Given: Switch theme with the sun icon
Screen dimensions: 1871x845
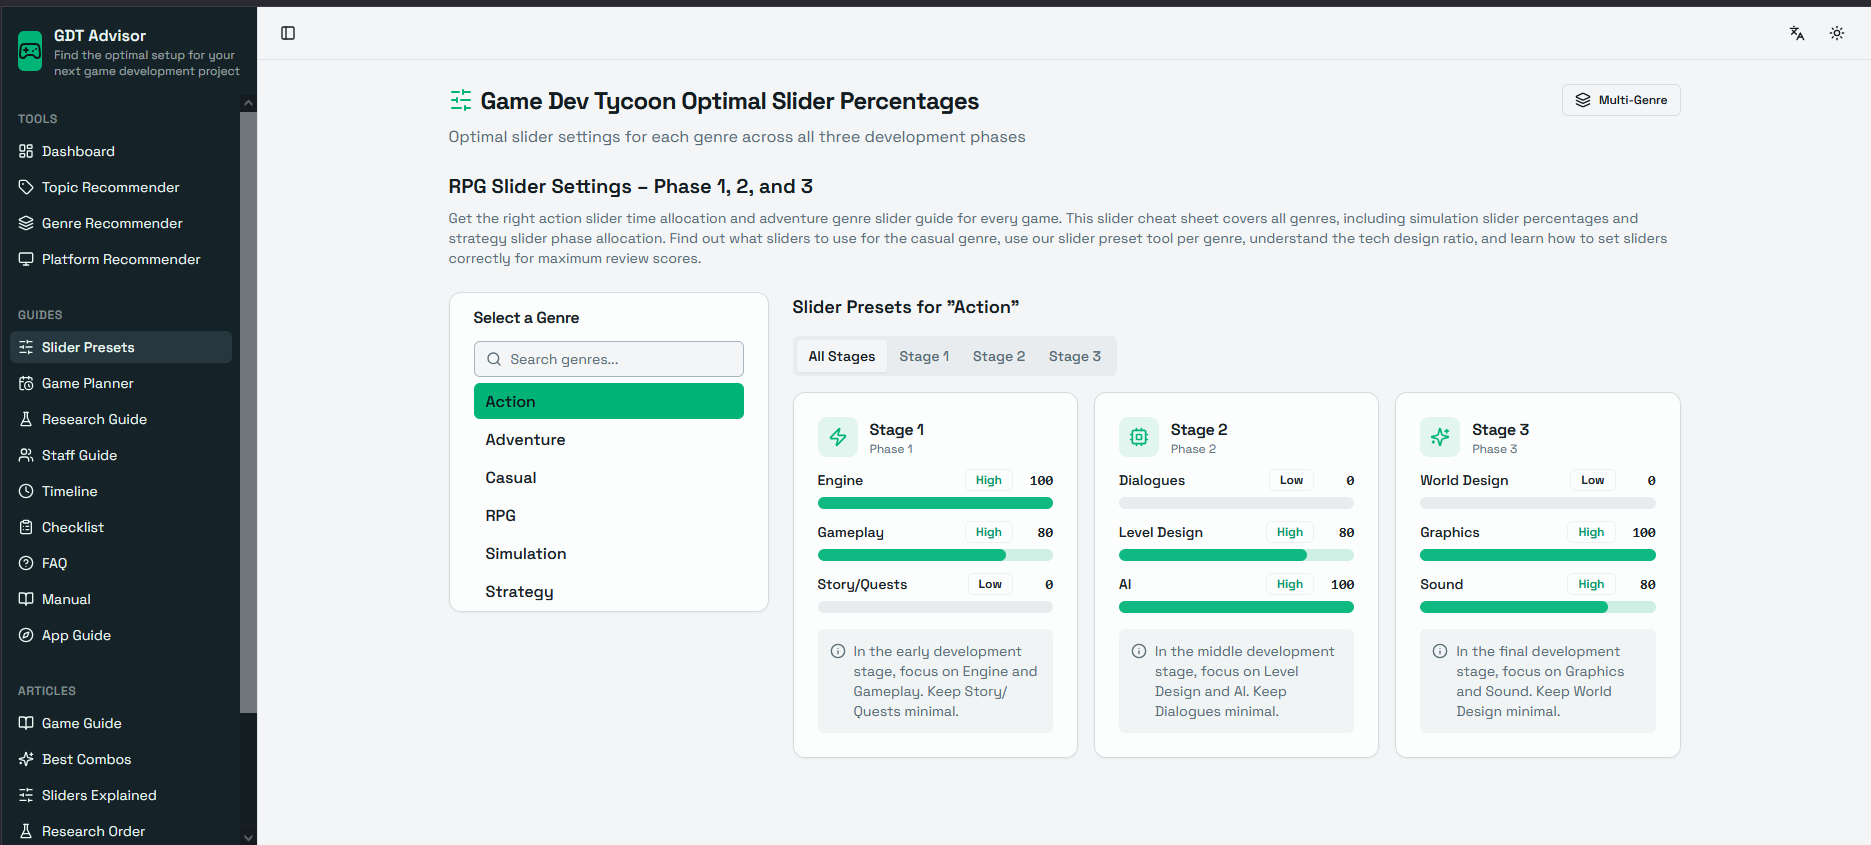Looking at the screenshot, I should coord(1837,33).
